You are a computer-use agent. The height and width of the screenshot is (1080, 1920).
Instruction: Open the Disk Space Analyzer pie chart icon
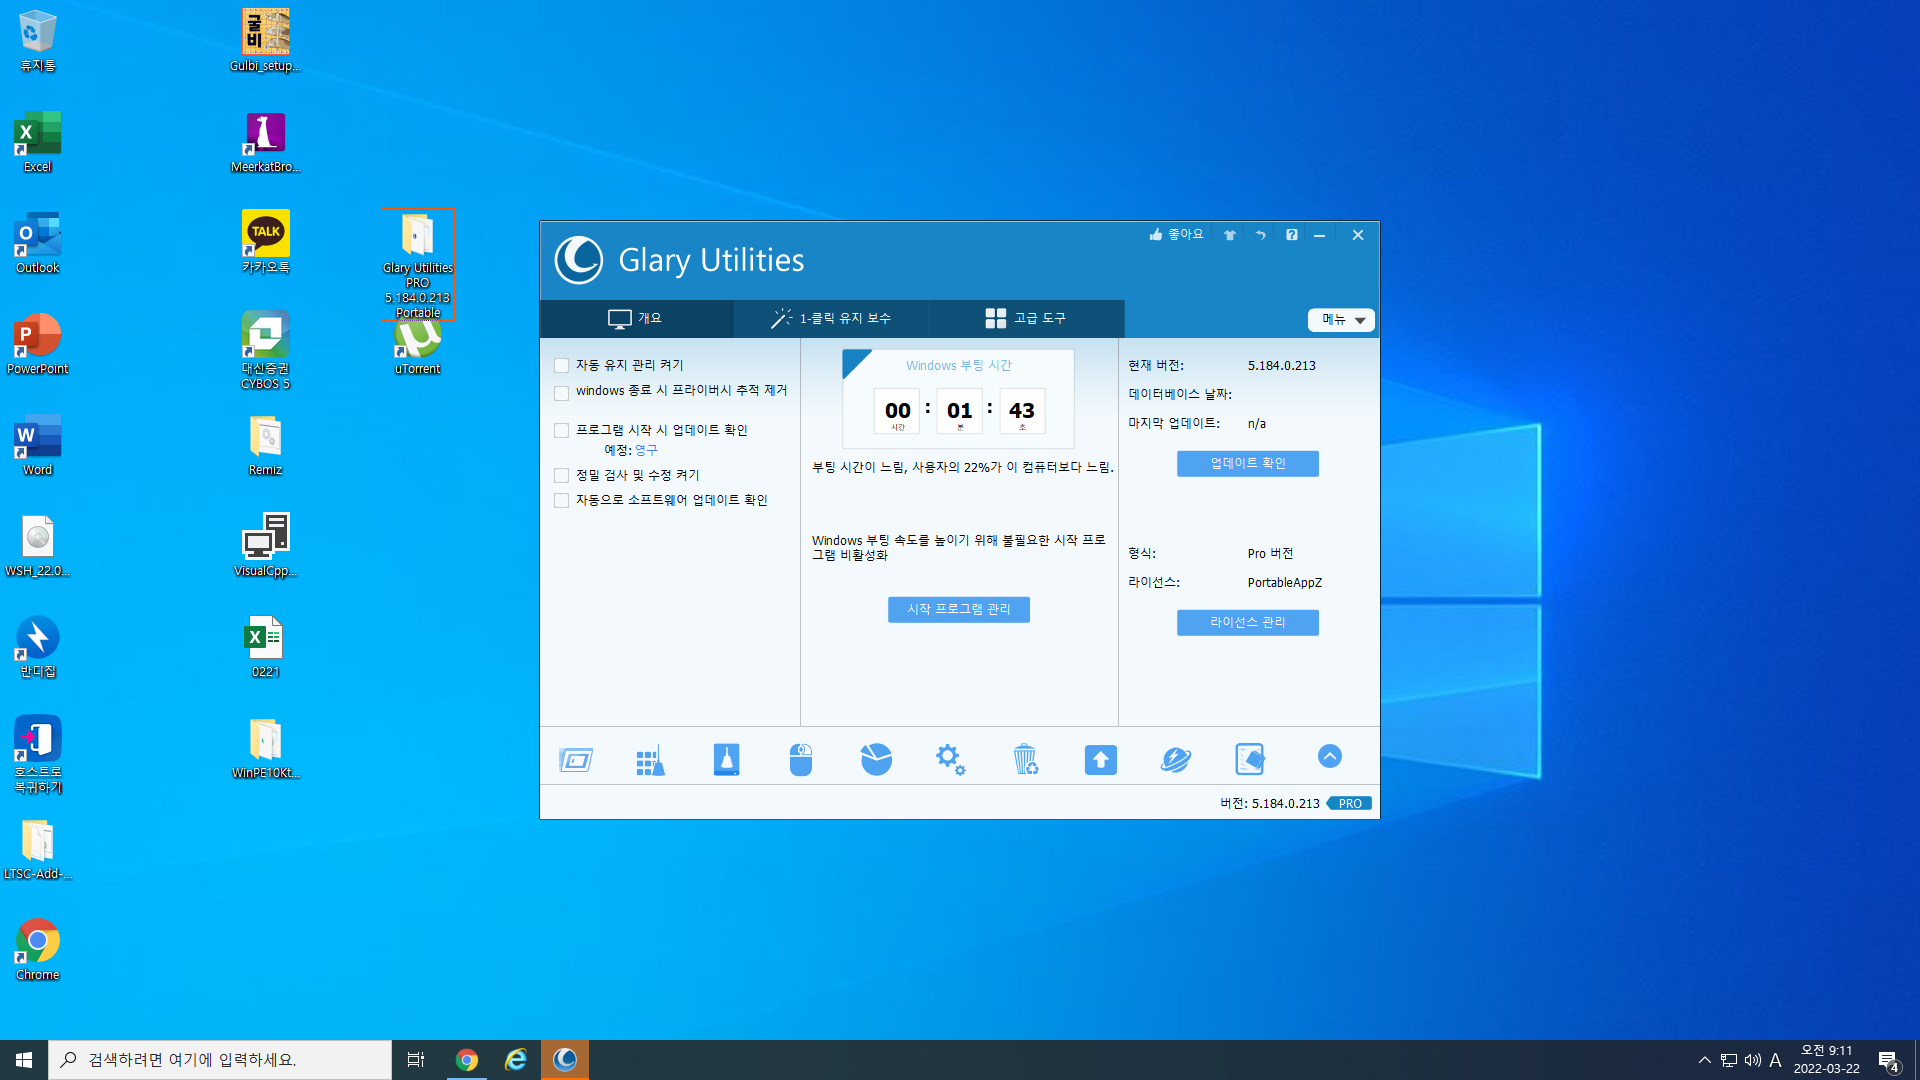[876, 760]
